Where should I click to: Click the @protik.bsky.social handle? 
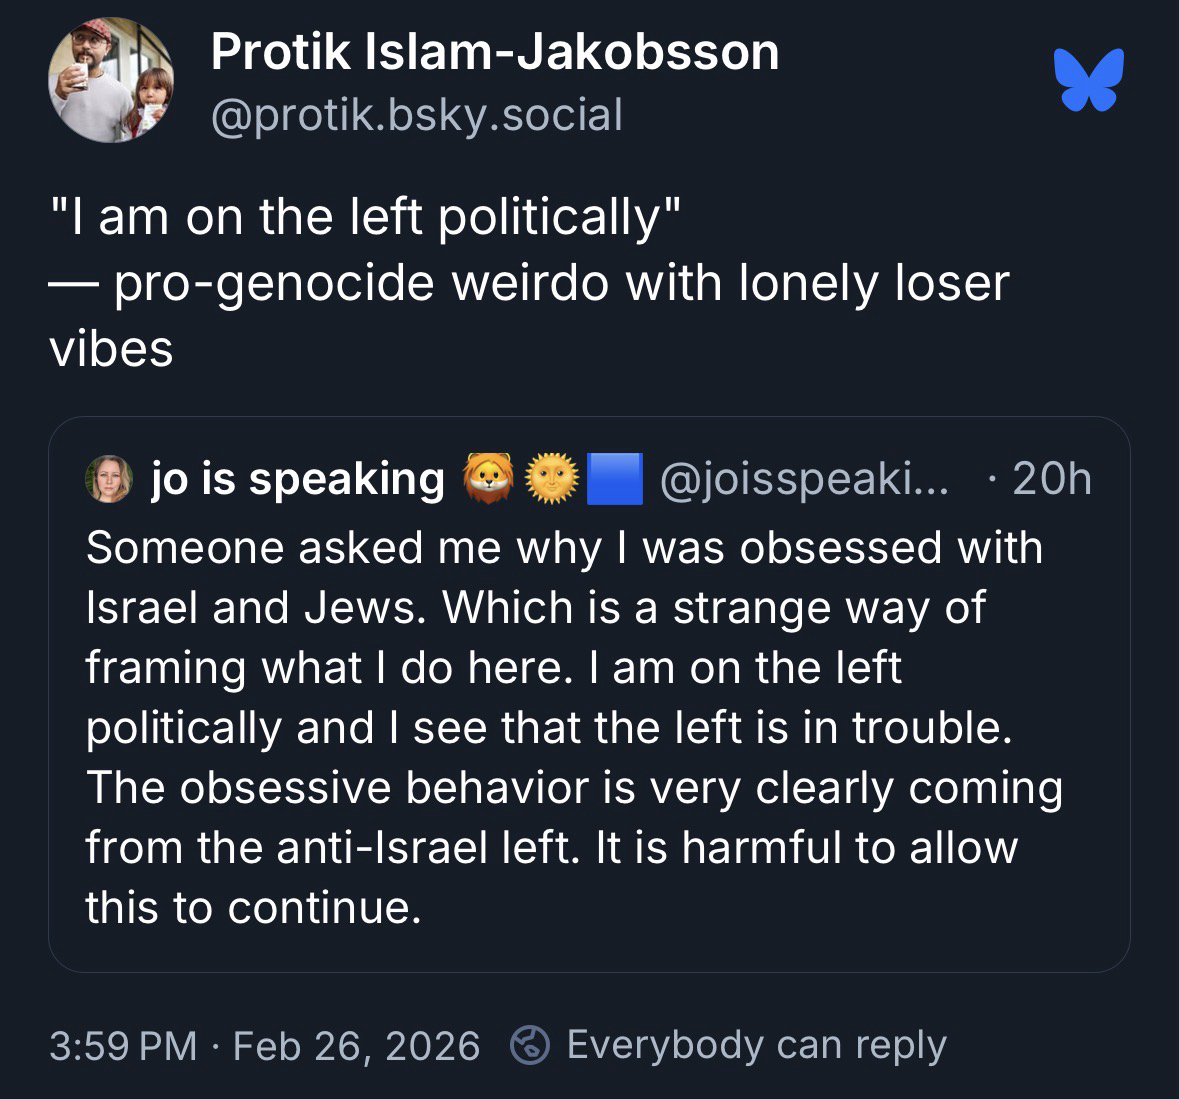tap(416, 115)
